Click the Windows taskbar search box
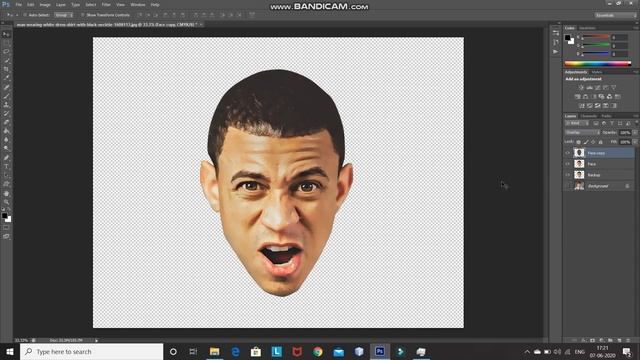Image resolution: width=640 pixels, height=360 pixels. [91, 352]
